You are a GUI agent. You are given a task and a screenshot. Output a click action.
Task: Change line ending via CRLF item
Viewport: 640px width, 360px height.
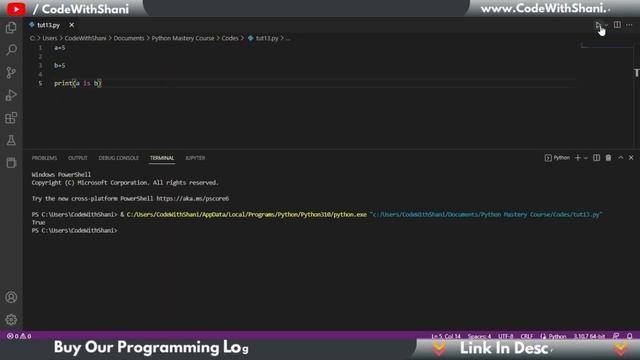coord(527,336)
